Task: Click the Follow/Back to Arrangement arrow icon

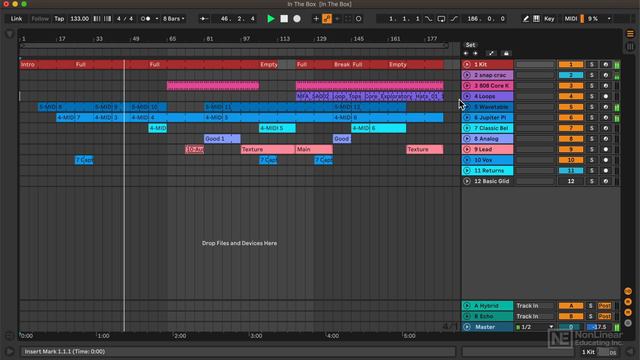Action: click(x=203, y=19)
